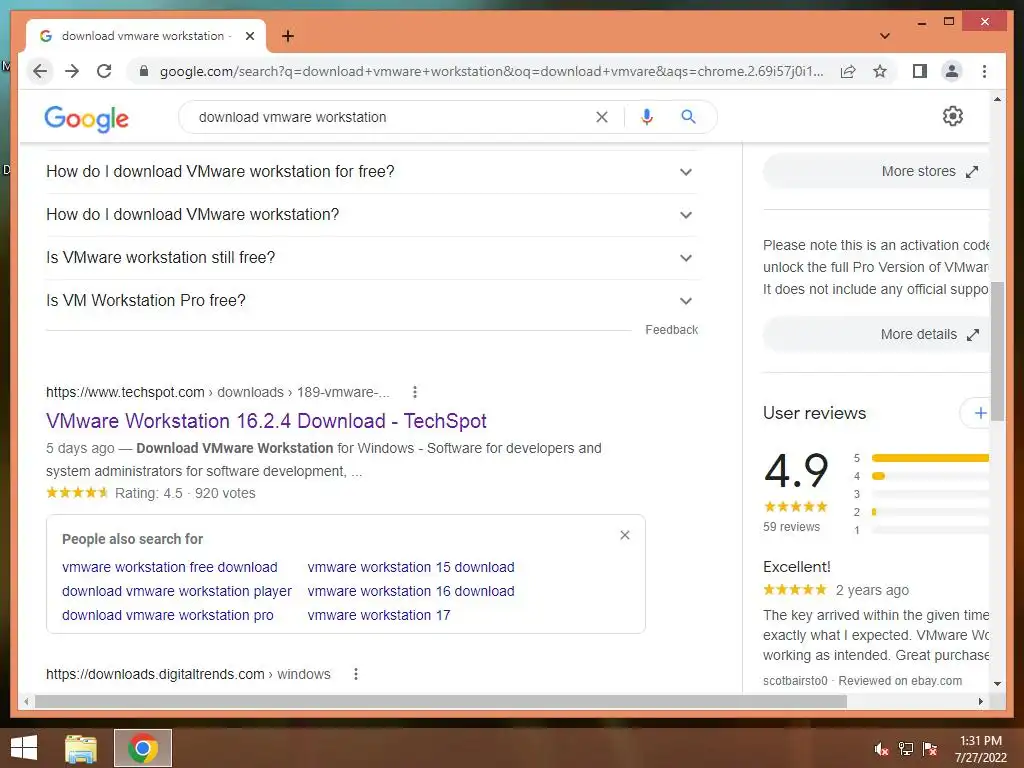1024x768 pixels.
Task: Open Google quick settings gear
Action: click(x=953, y=116)
